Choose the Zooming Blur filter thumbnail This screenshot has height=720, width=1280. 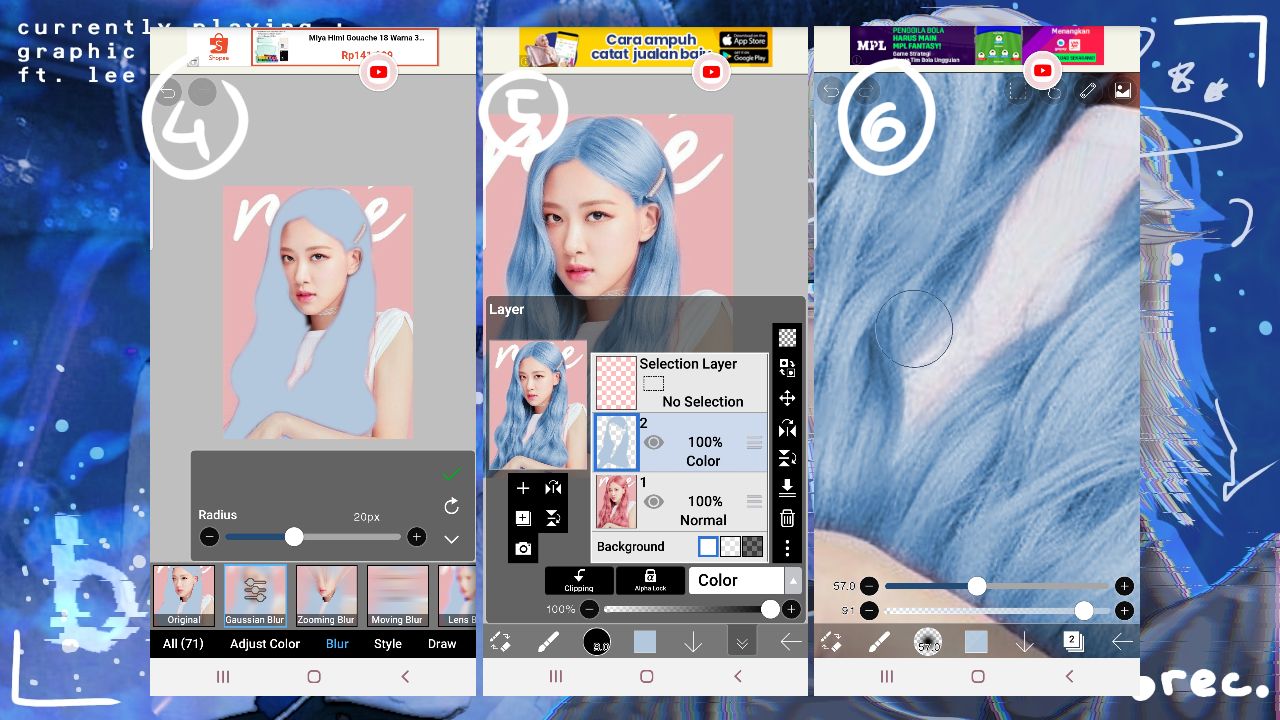point(326,596)
